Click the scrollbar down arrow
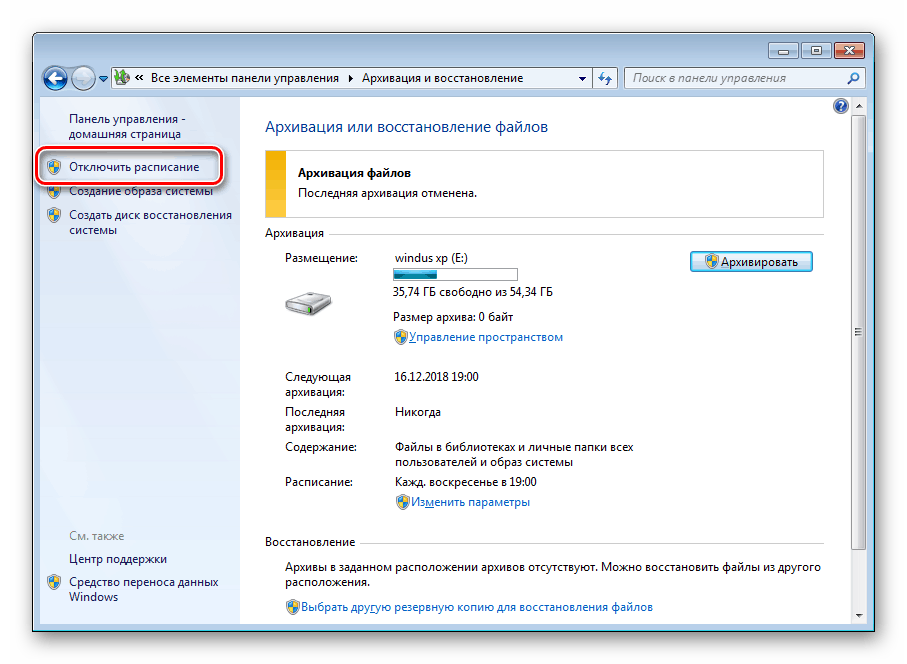 pyautogui.click(x=859, y=615)
